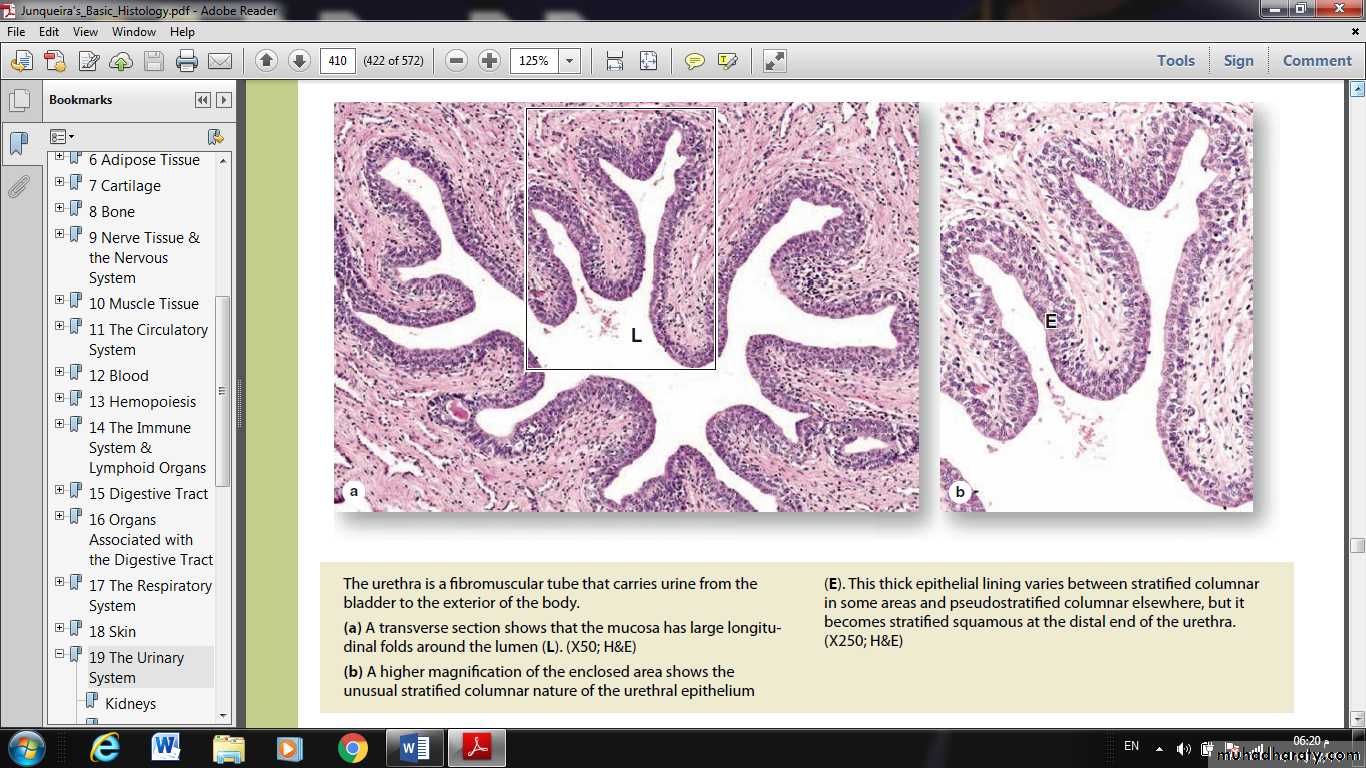Click the page number input field

[x=337, y=61]
